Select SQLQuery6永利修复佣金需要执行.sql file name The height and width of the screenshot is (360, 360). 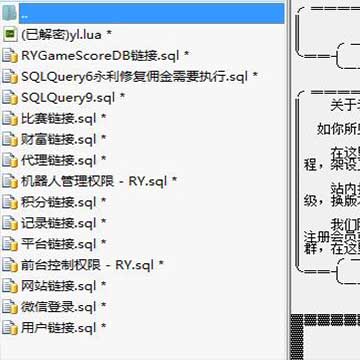coord(140,76)
